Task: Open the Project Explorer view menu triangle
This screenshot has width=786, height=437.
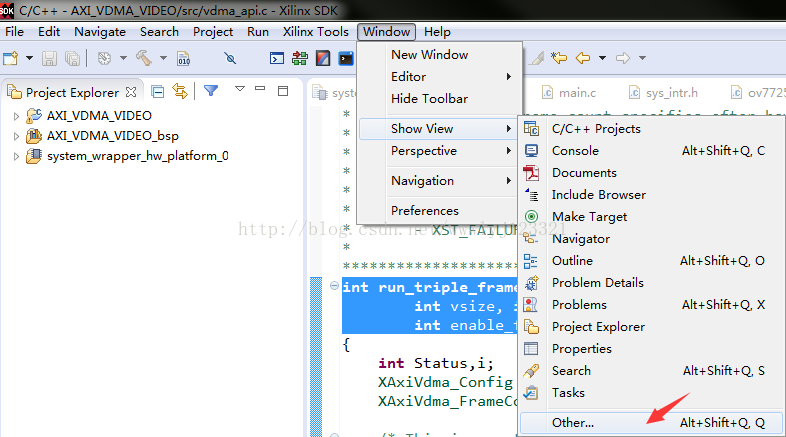Action: pos(240,89)
